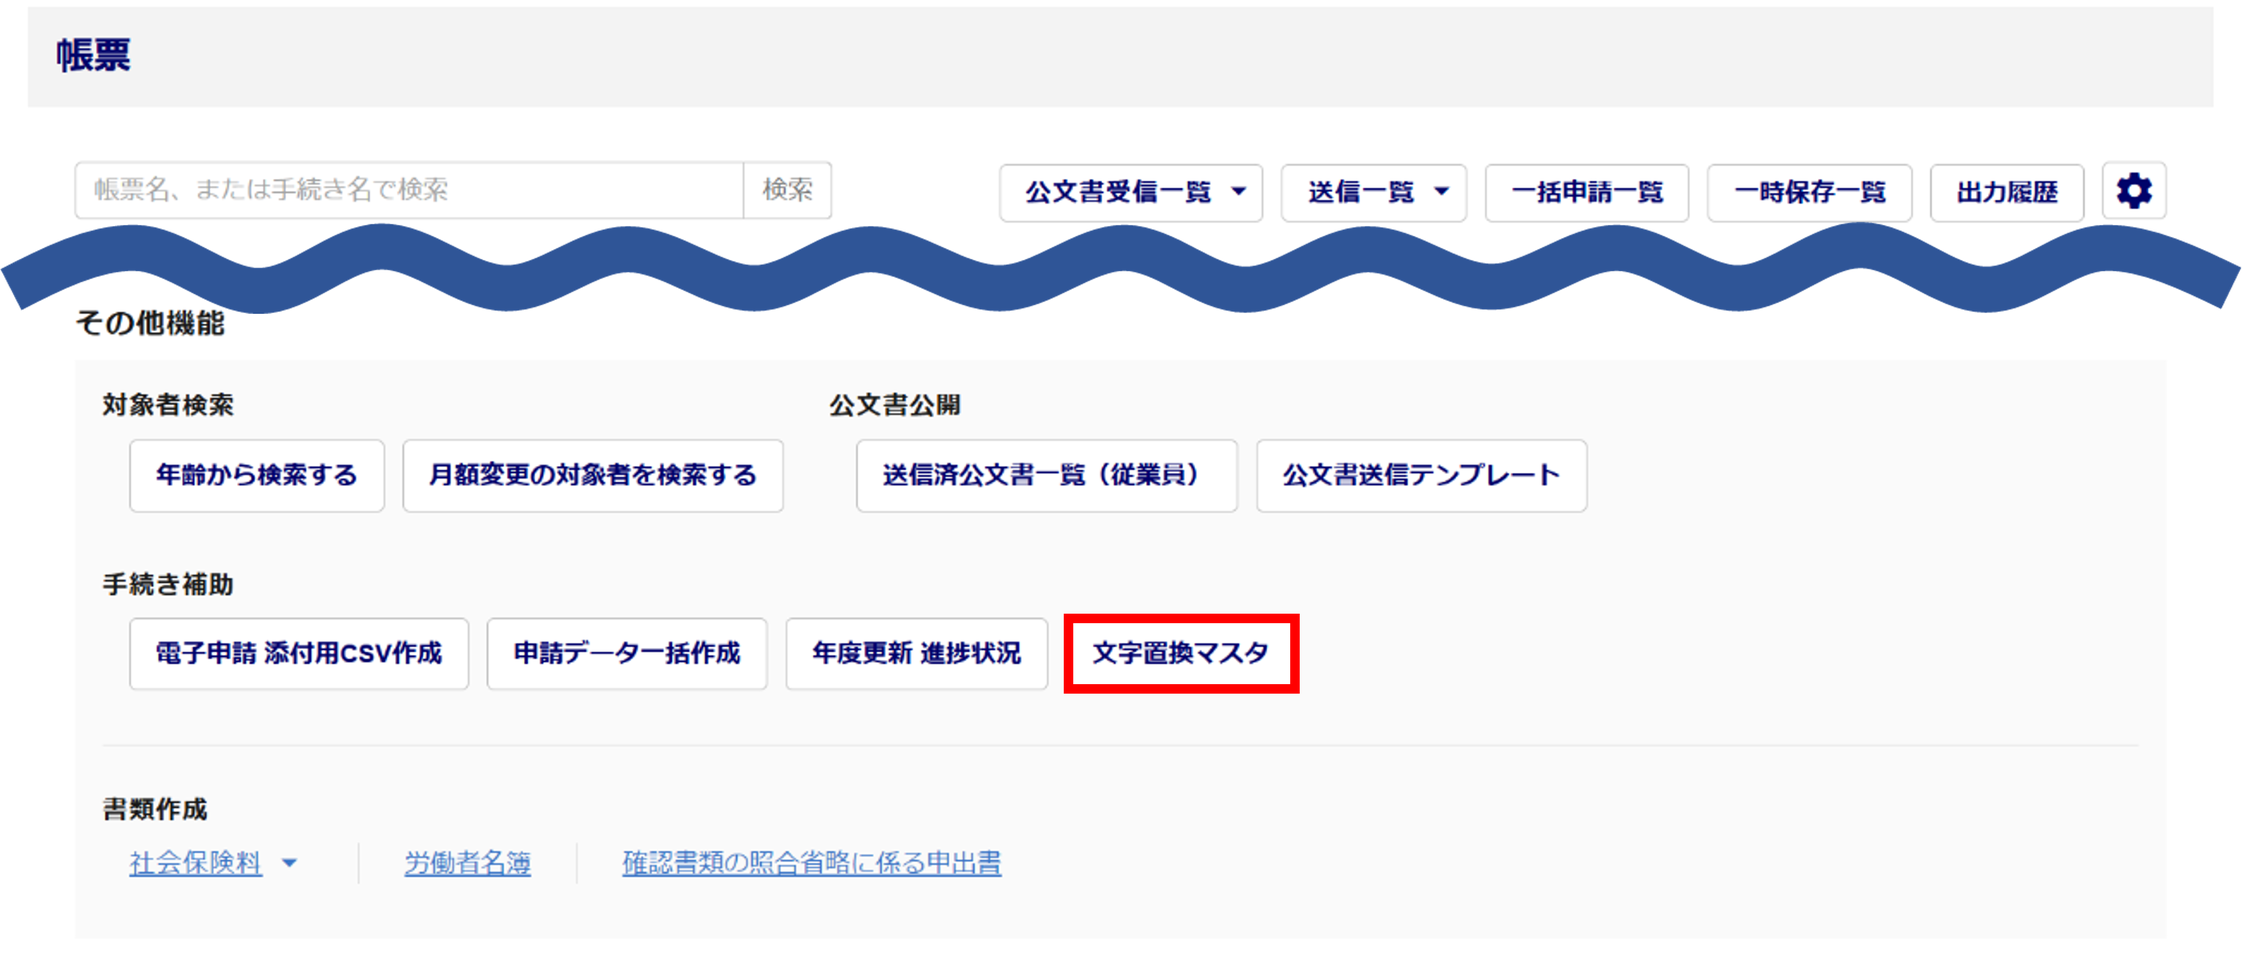The width and height of the screenshot is (2242, 964).
Task: Open 確認書類の照合省略に係る申出書 link
Action: point(811,862)
